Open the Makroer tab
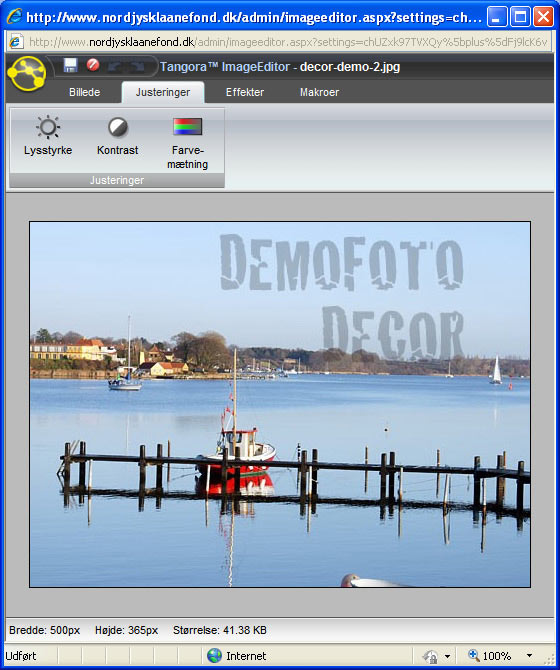 tap(319, 92)
